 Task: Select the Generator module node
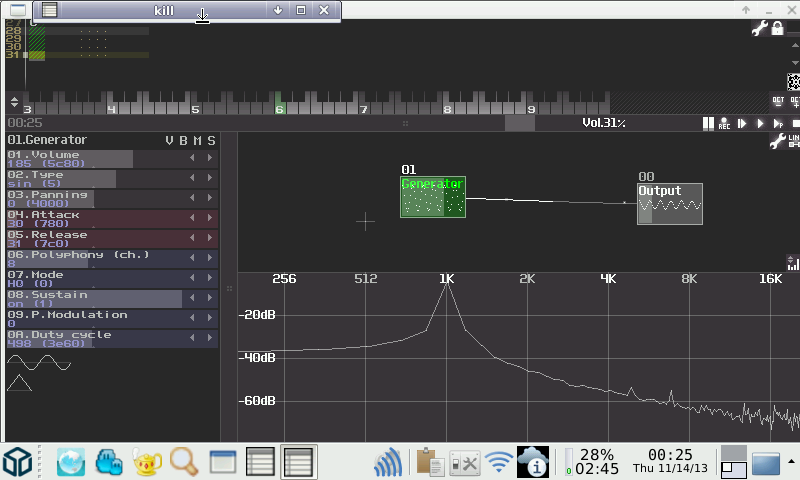(x=432, y=197)
